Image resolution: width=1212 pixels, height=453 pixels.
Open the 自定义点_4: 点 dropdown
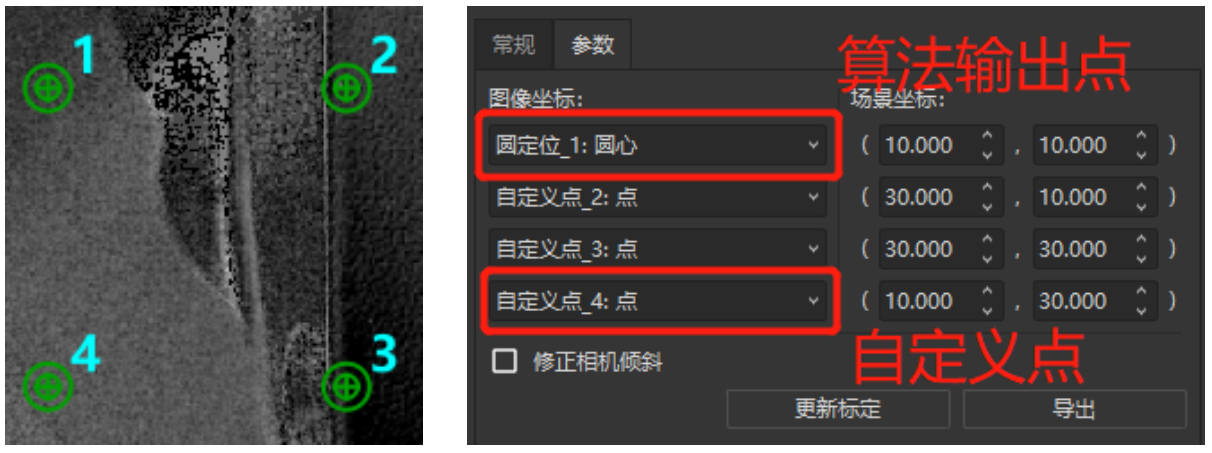pyautogui.click(x=657, y=301)
